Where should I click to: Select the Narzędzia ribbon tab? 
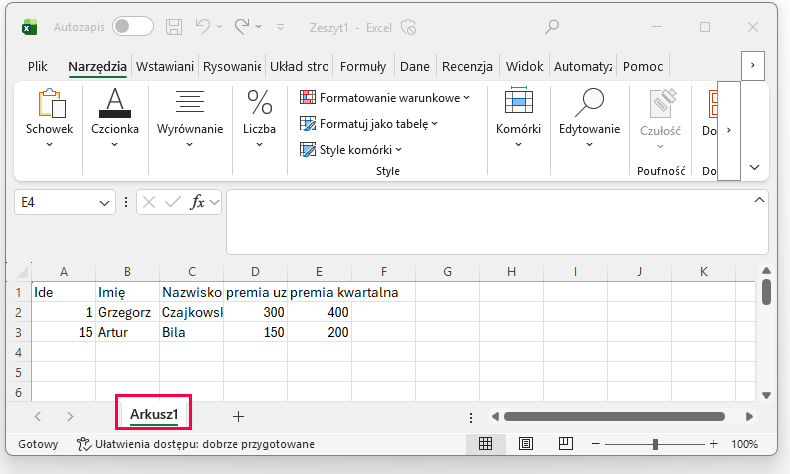coord(97,66)
